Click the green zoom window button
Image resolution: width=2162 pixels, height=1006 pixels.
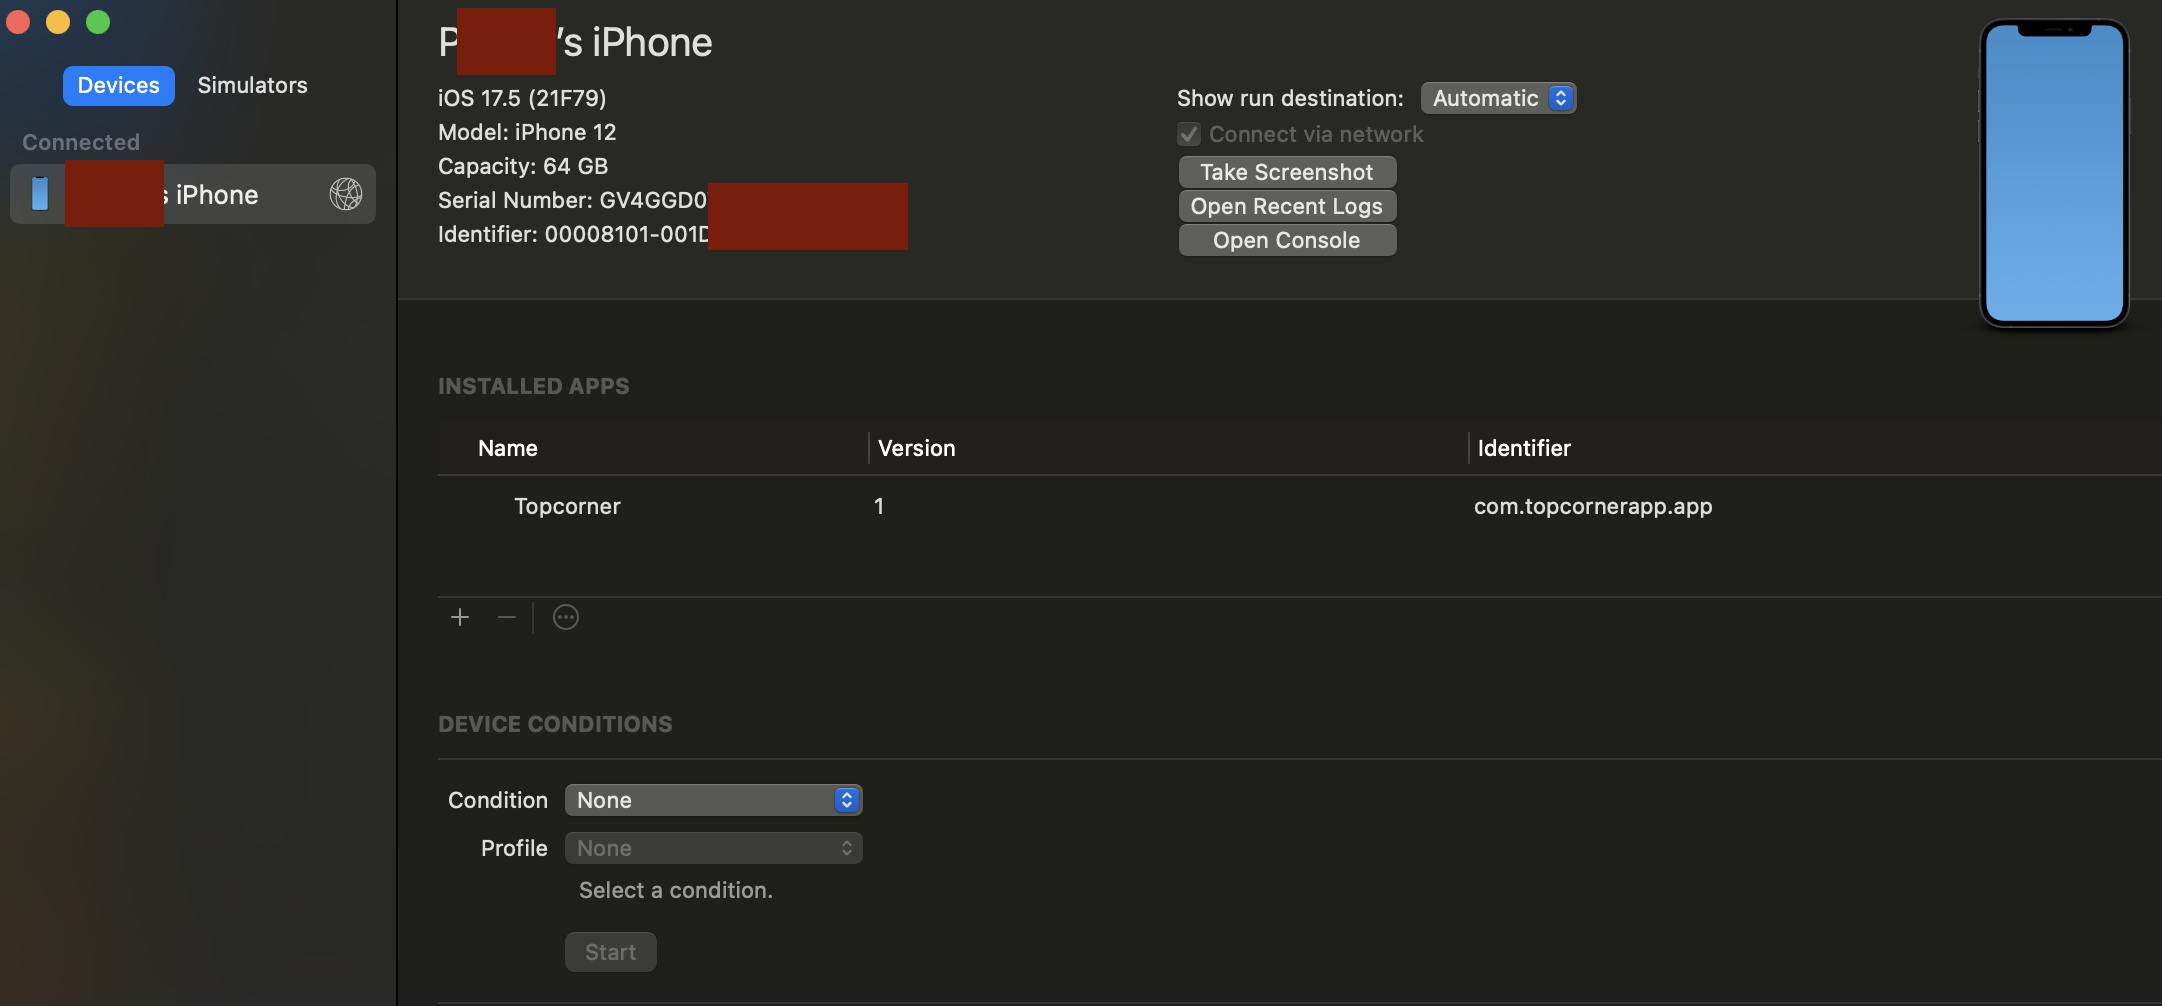(x=98, y=22)
